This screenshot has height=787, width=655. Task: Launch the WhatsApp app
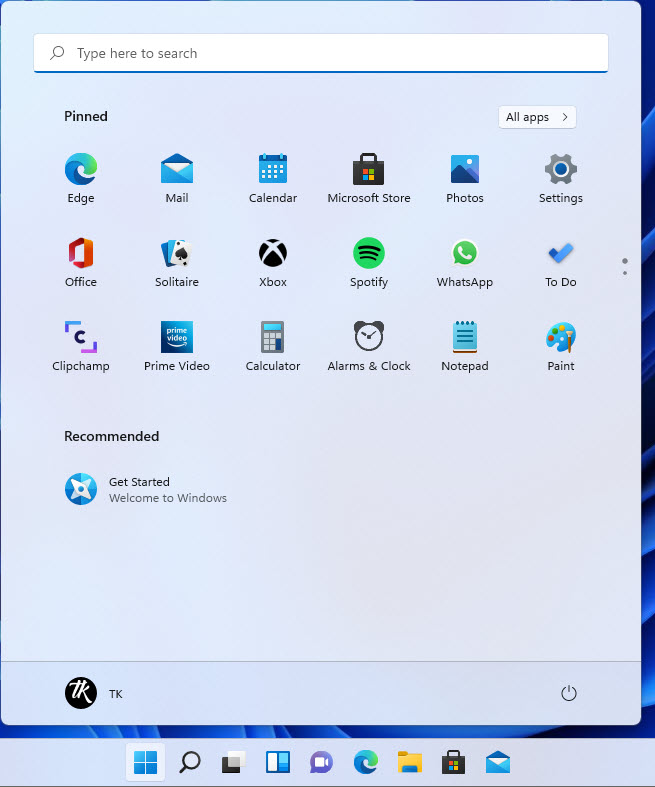pos(465,262)
